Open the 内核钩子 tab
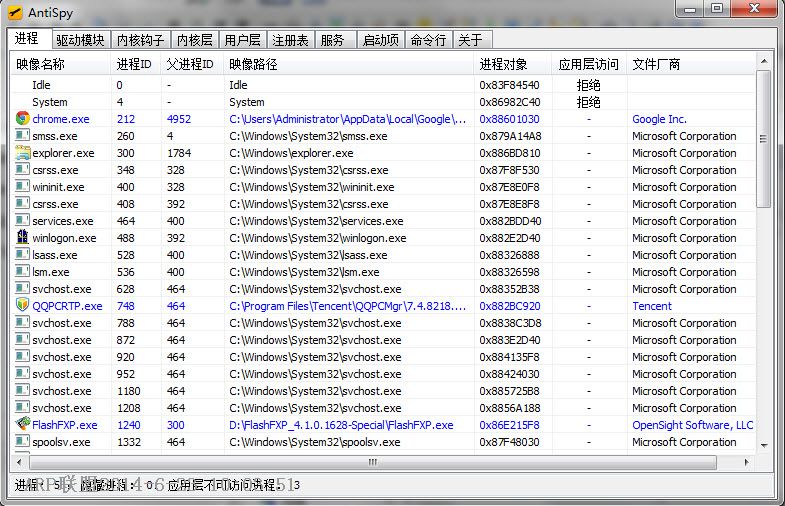Viewport: 785px width, 506px height. tap(140, 40)
